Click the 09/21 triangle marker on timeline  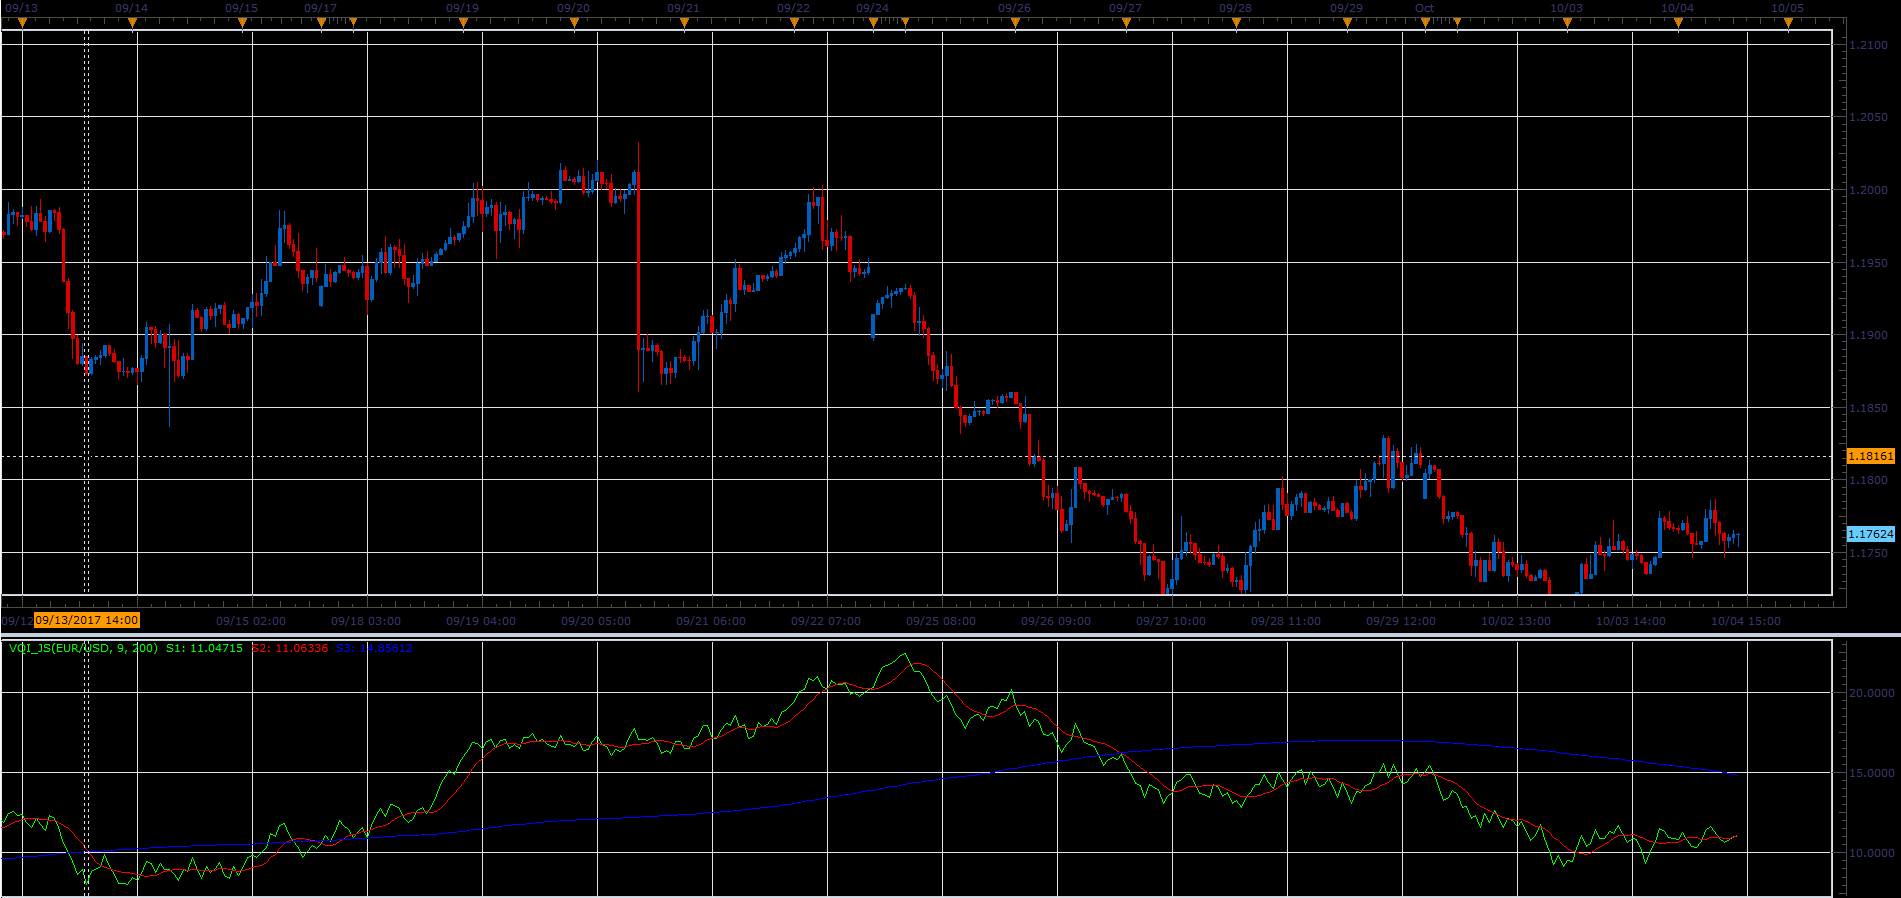684,23
